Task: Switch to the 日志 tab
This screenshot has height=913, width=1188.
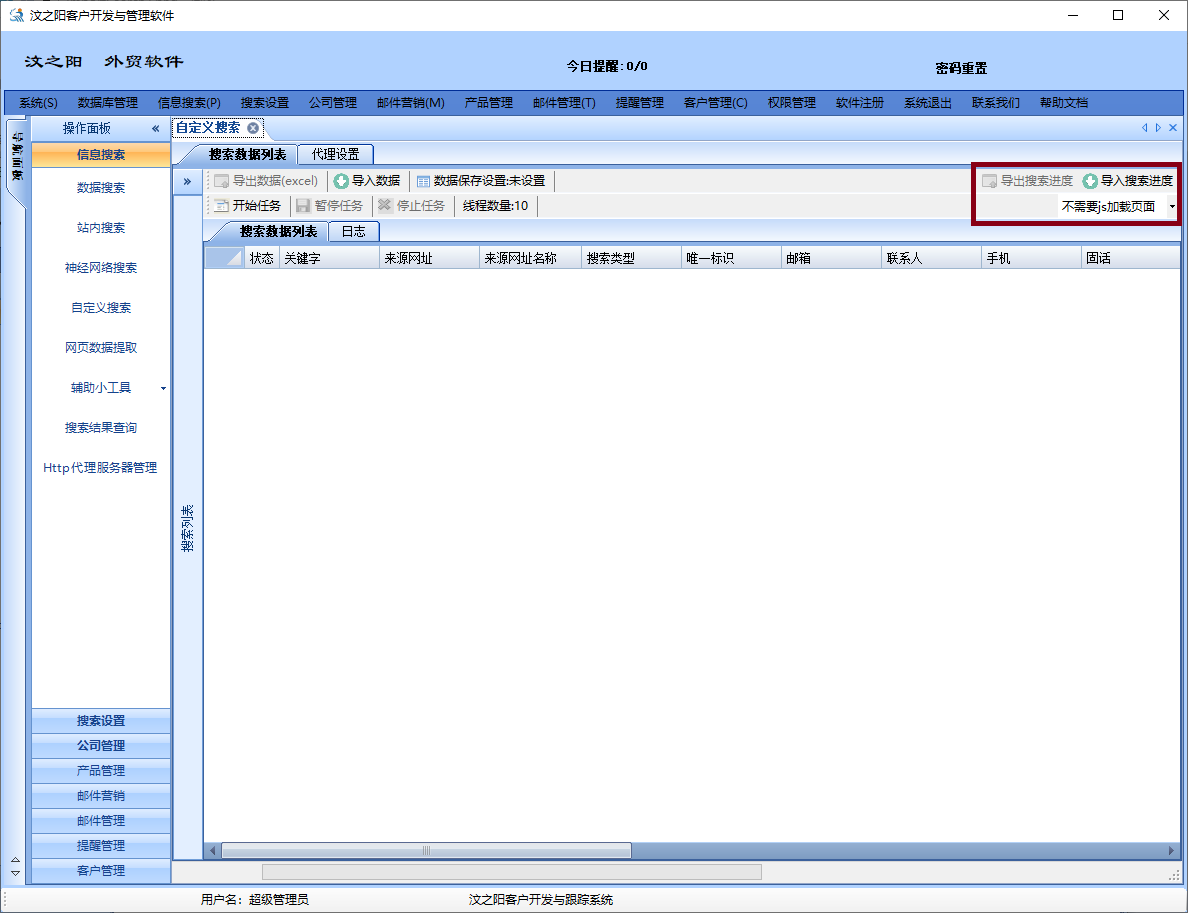Action: [x=353, y=231]
